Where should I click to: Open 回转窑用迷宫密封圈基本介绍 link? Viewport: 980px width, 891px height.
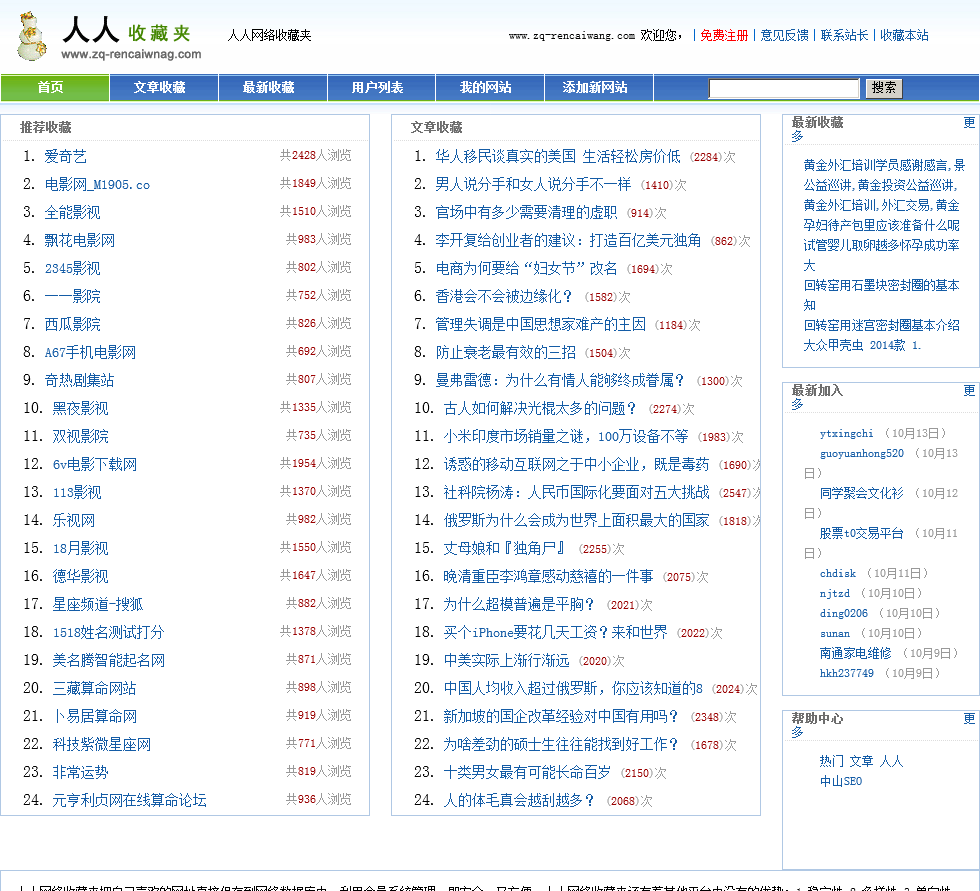point(881,326)
